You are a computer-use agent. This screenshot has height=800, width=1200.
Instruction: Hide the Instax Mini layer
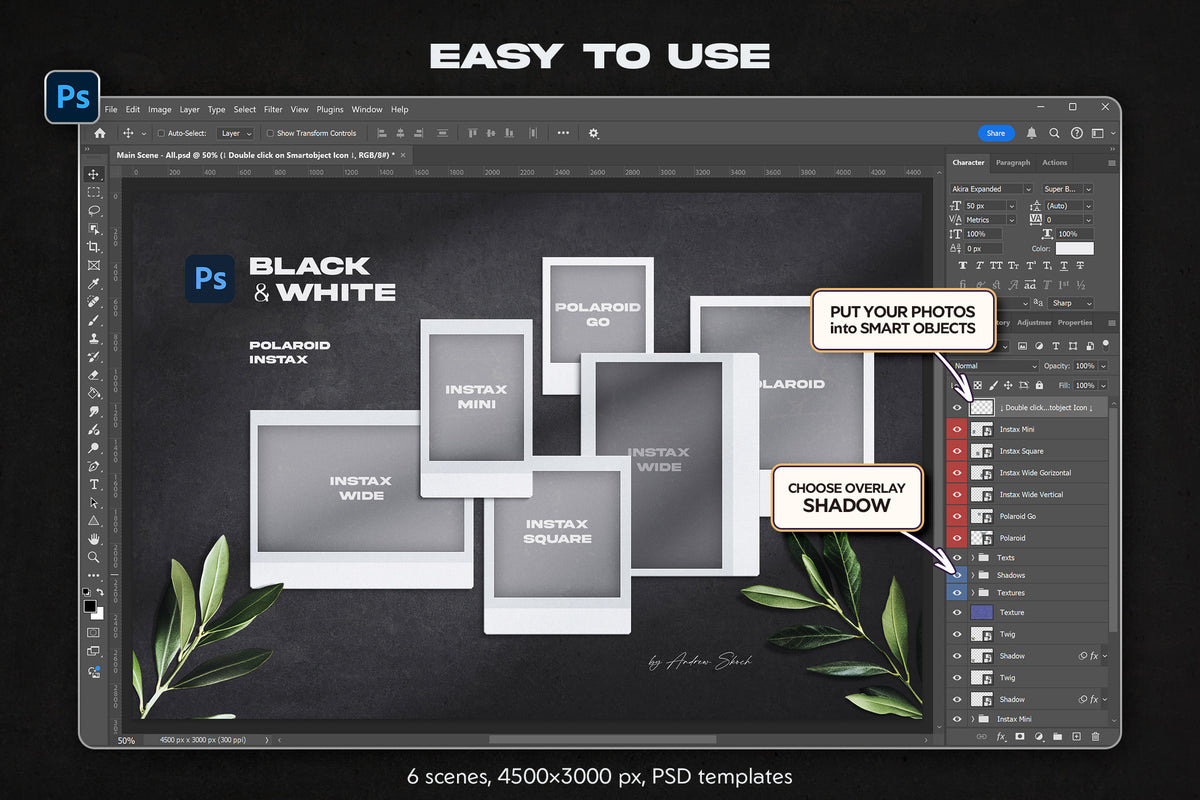(957, 429)
